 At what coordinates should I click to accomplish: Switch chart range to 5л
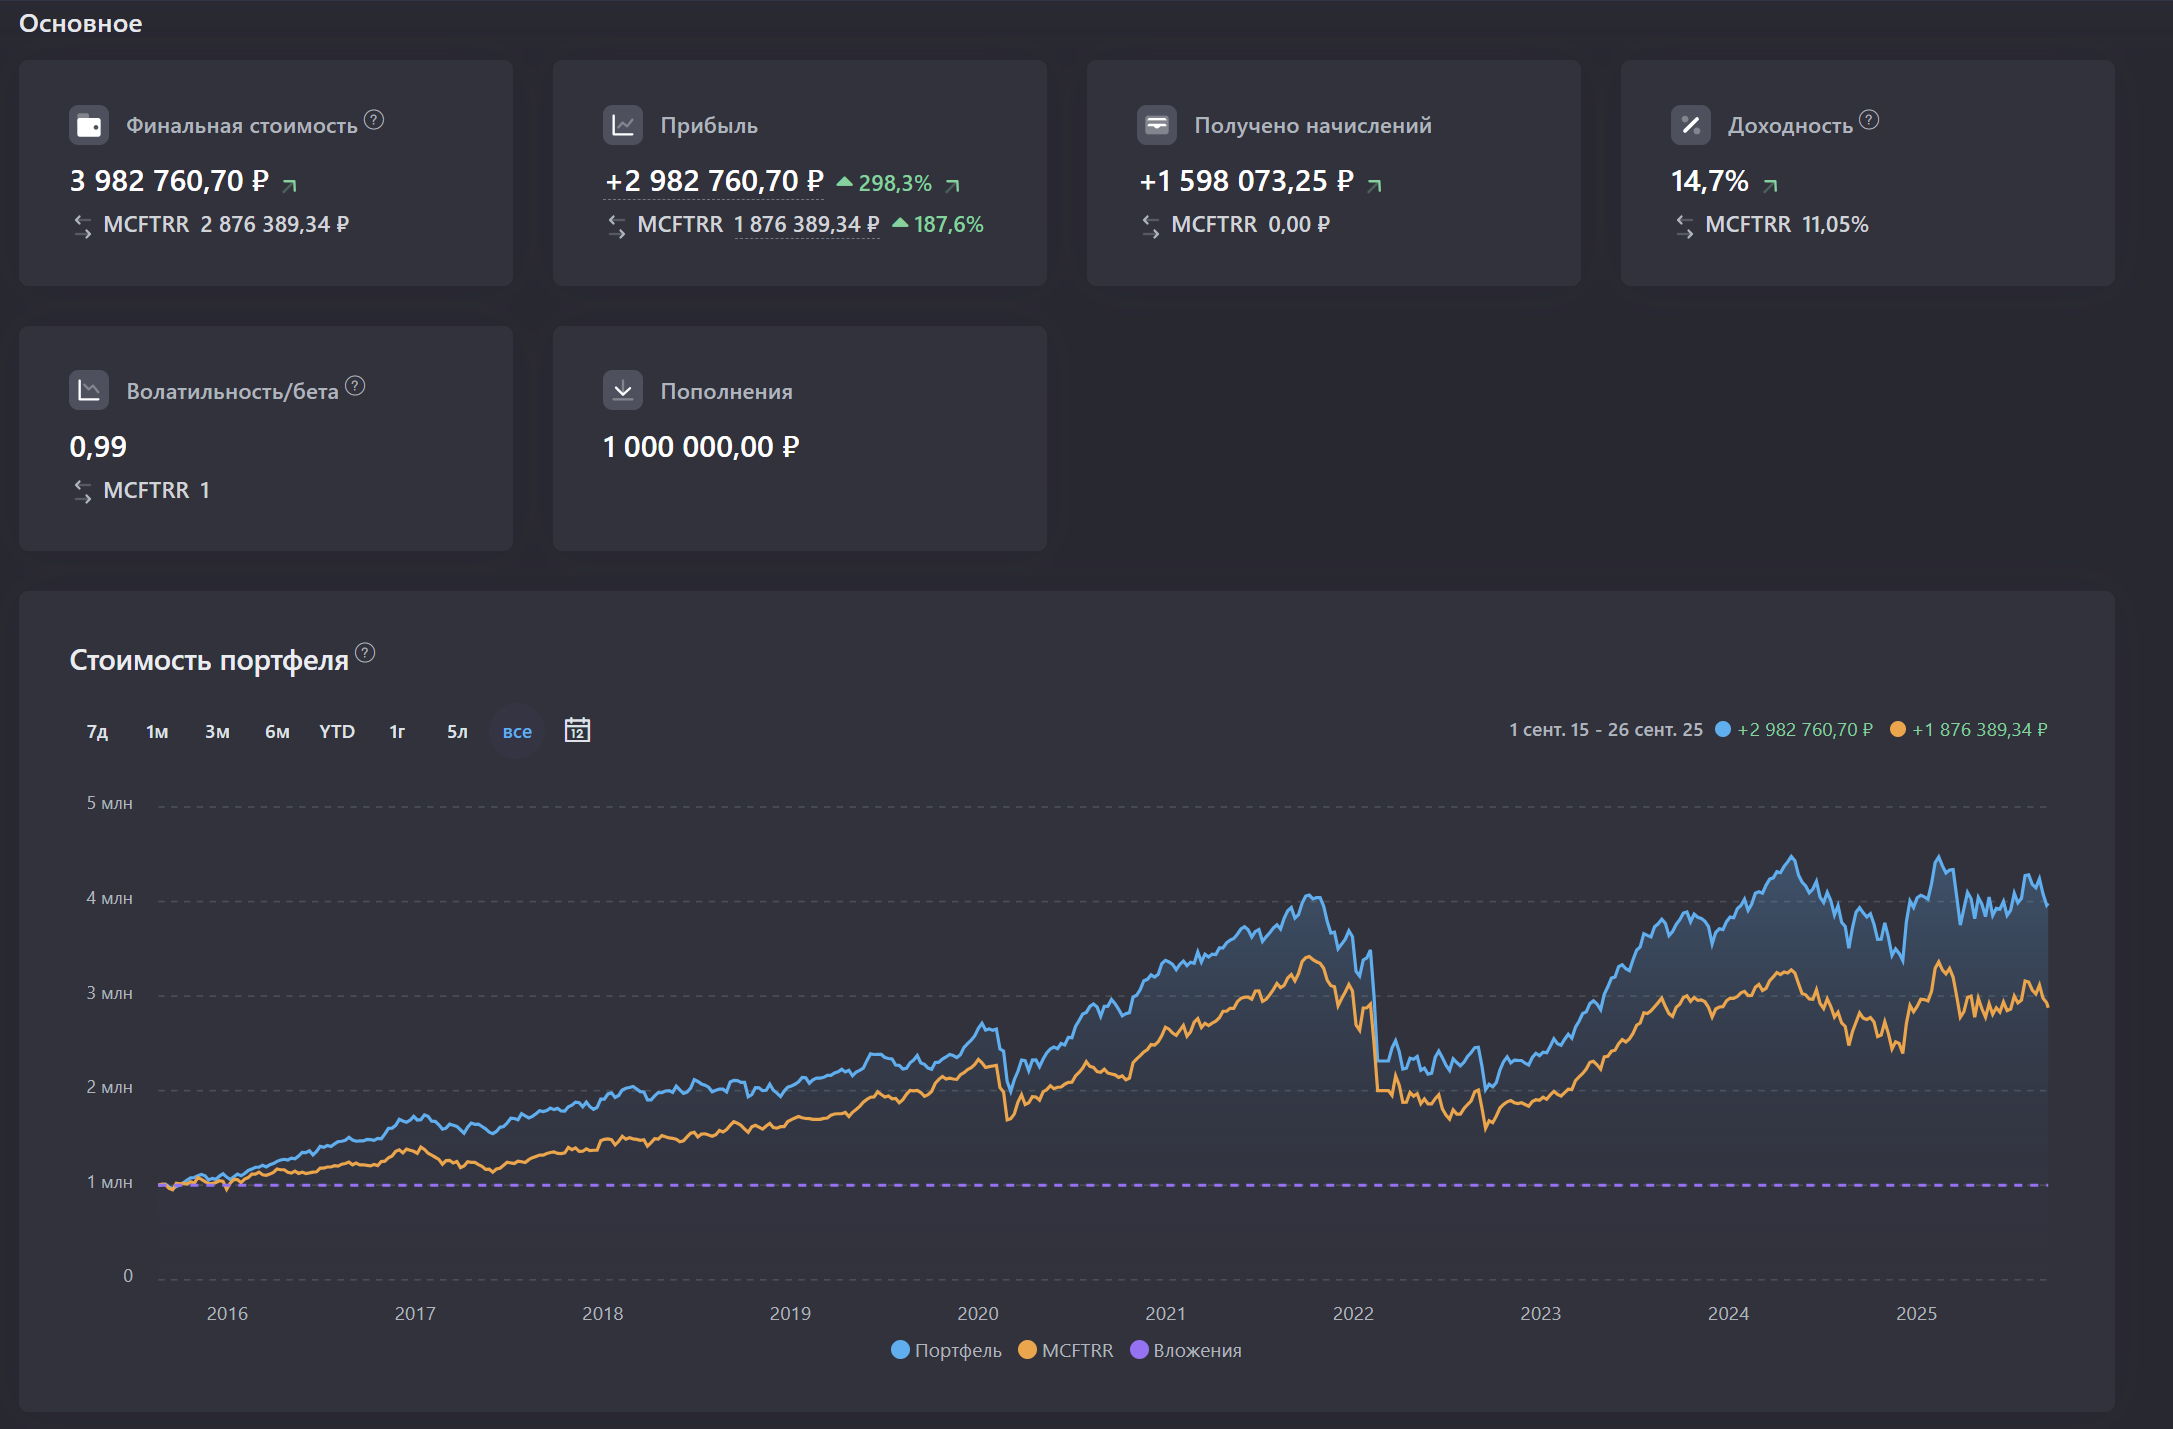pos(457,731)
